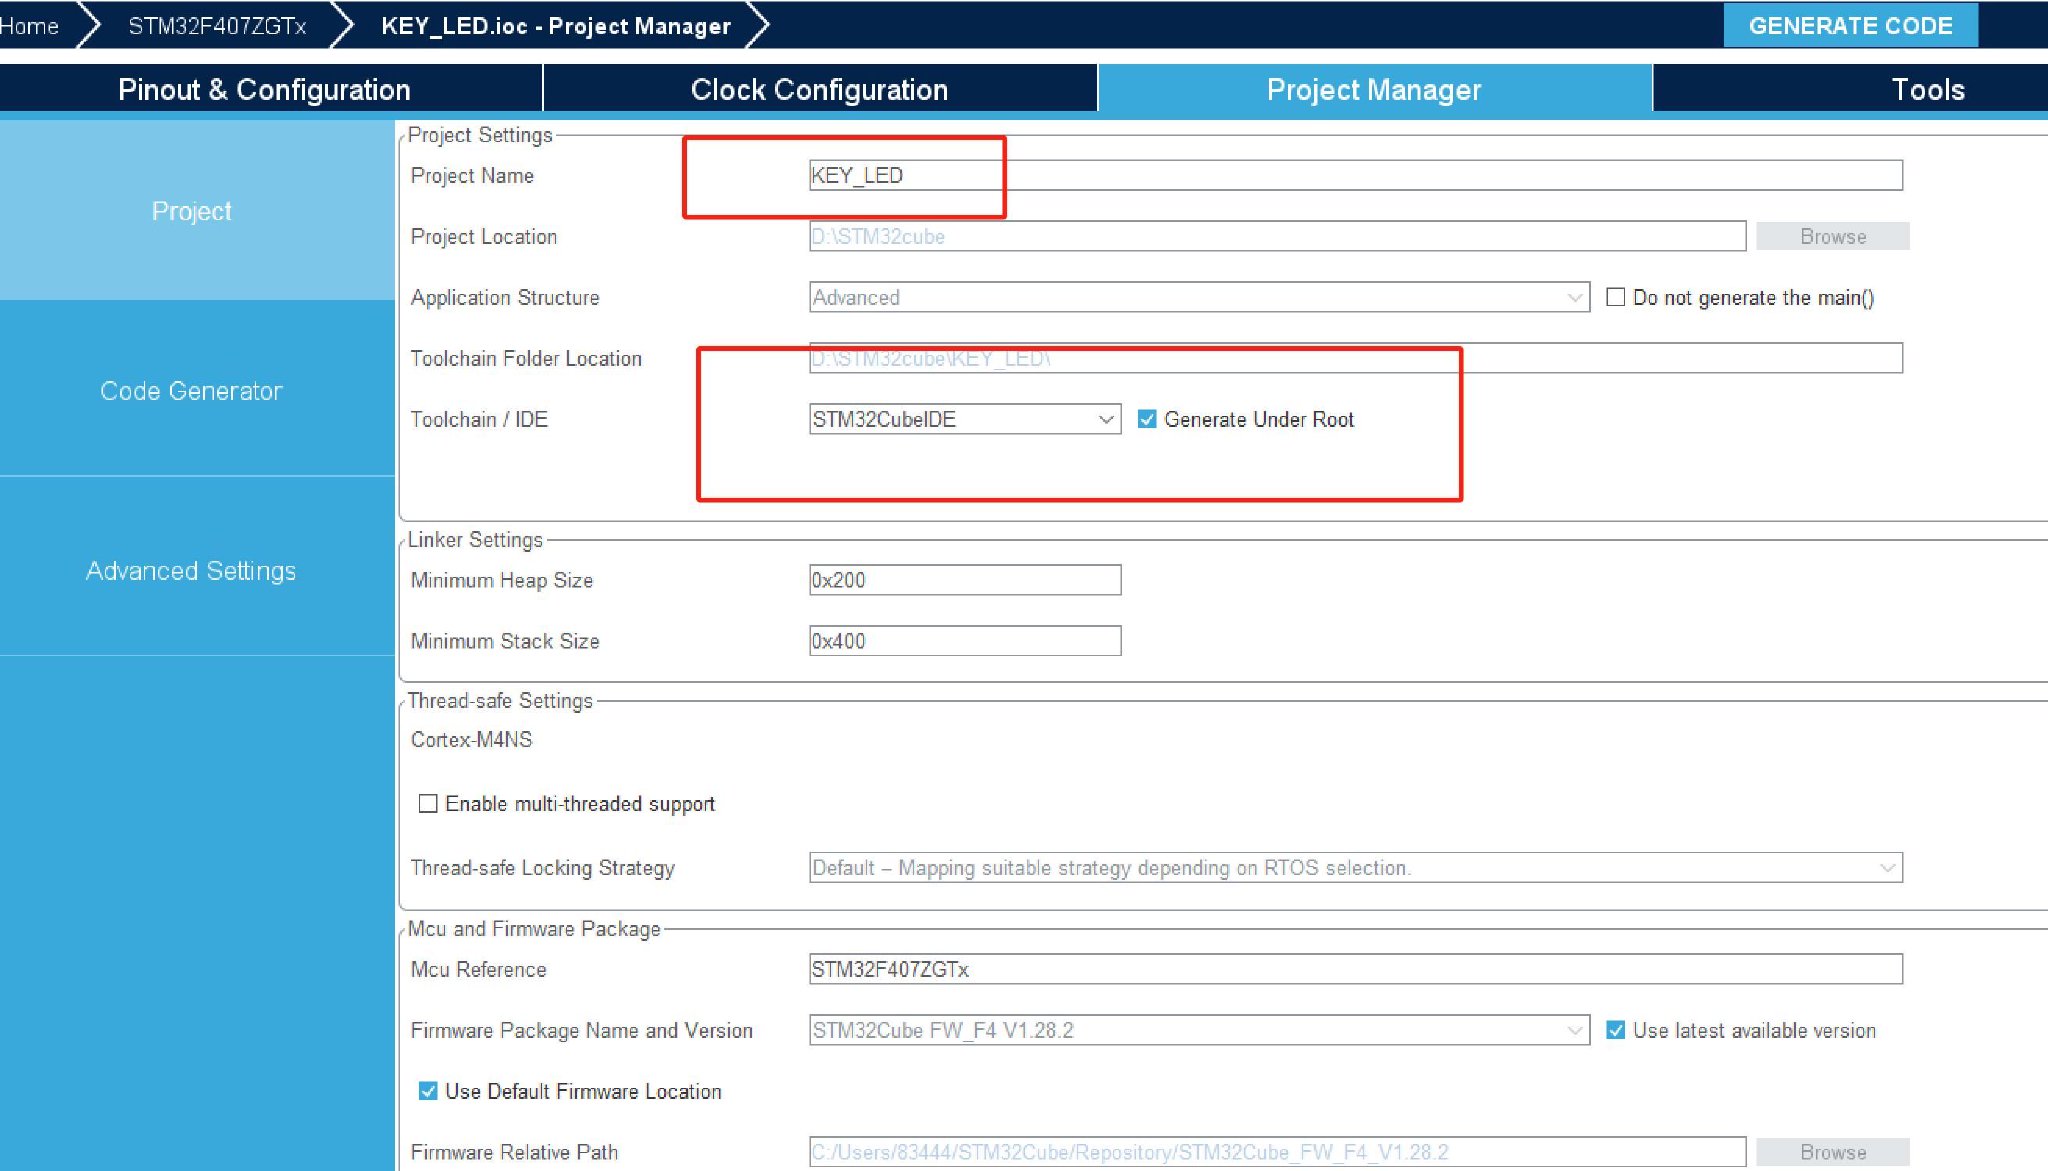
Task: Open Advanced Settings sidebar section
Action: 191,571
